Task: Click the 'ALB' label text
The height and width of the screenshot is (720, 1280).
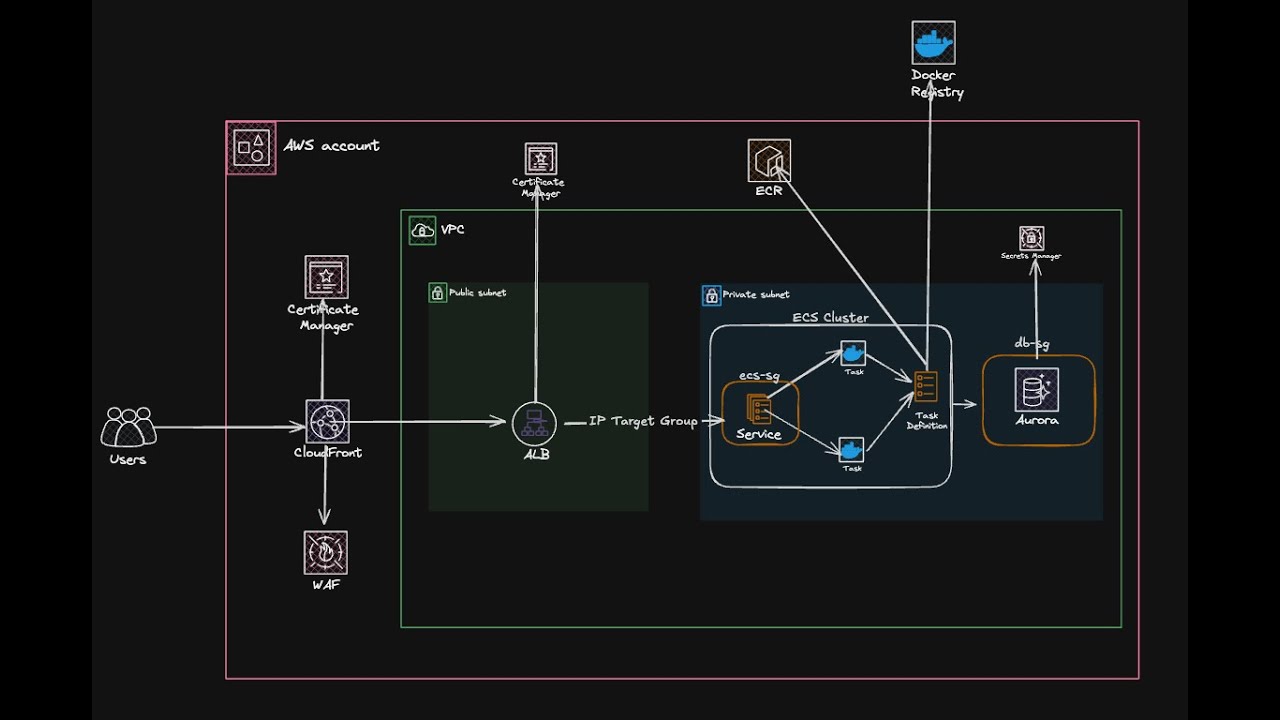Action: (536, 455)
